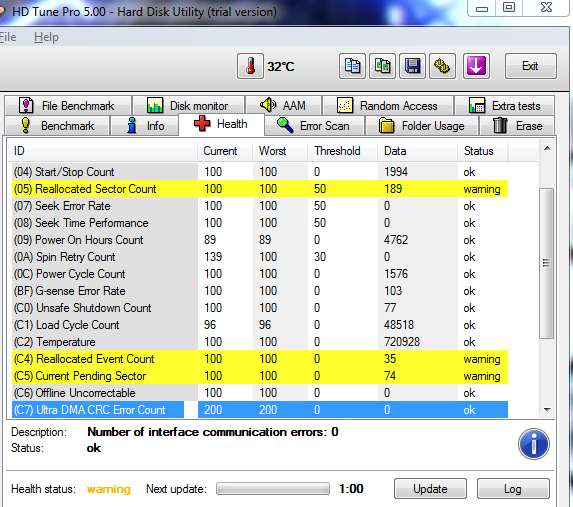Image resolution: width=573 pixels, height=507 pixels.
Task: Click the attribute list scrollbar thumb
Action: [546, 263]
